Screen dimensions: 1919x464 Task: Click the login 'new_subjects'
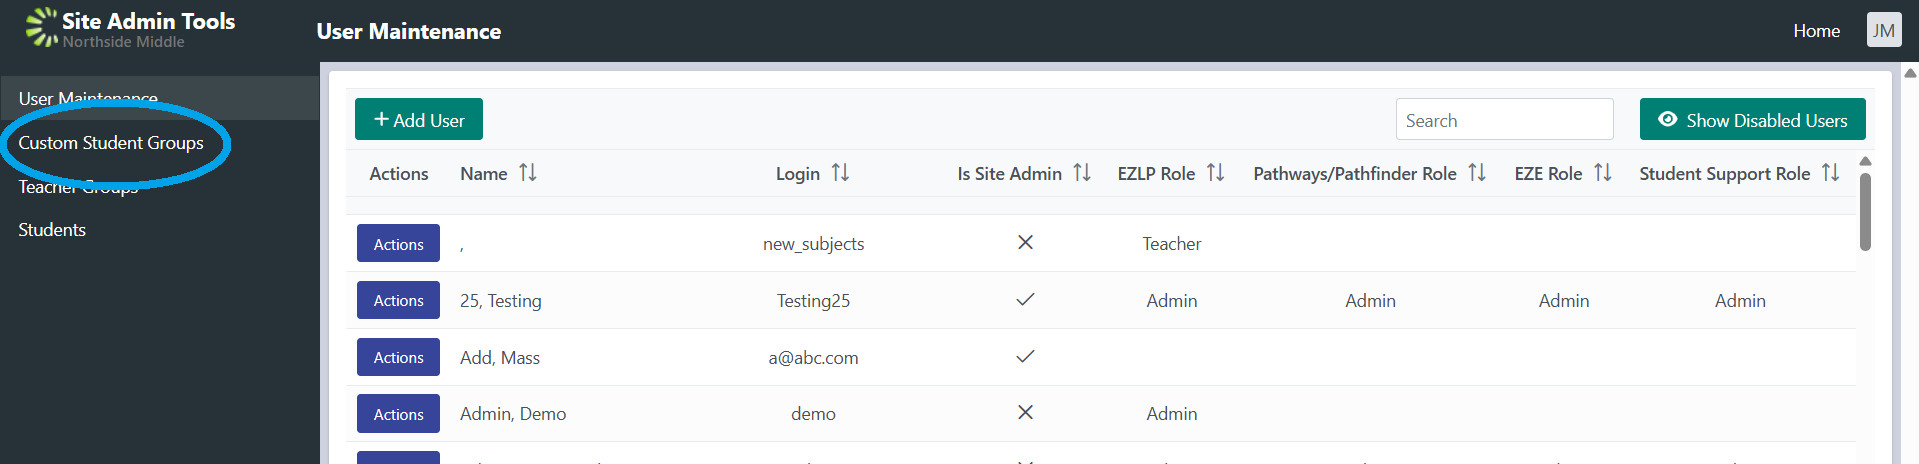point(813,244)
